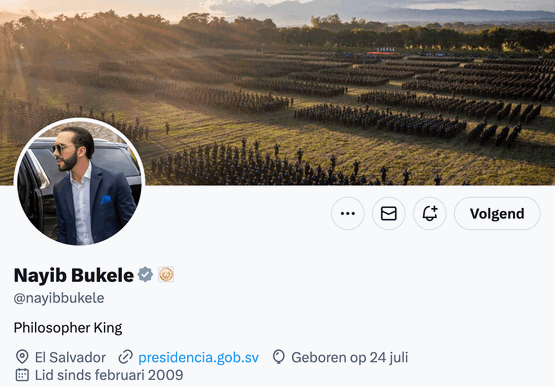Viewport: 555px width, 386px height.
Task: Enable notifications with the bell plus icon
Action: coord(430,213)
